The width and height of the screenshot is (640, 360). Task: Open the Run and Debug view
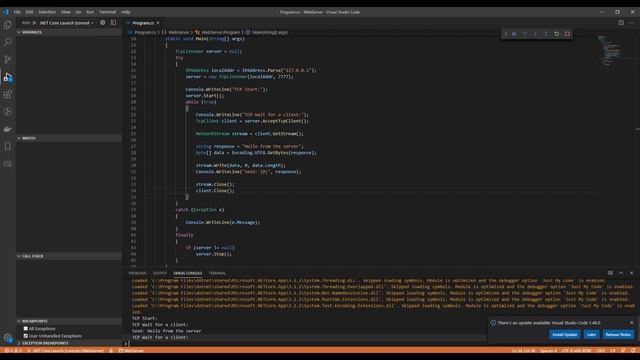(8, 77)
